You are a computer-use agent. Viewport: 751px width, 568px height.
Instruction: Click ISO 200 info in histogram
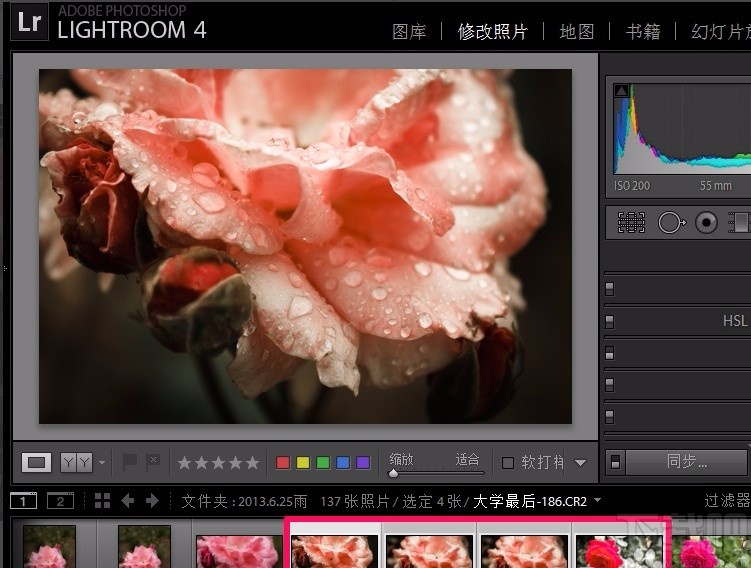pyautogui.click(x=632, y=186)
